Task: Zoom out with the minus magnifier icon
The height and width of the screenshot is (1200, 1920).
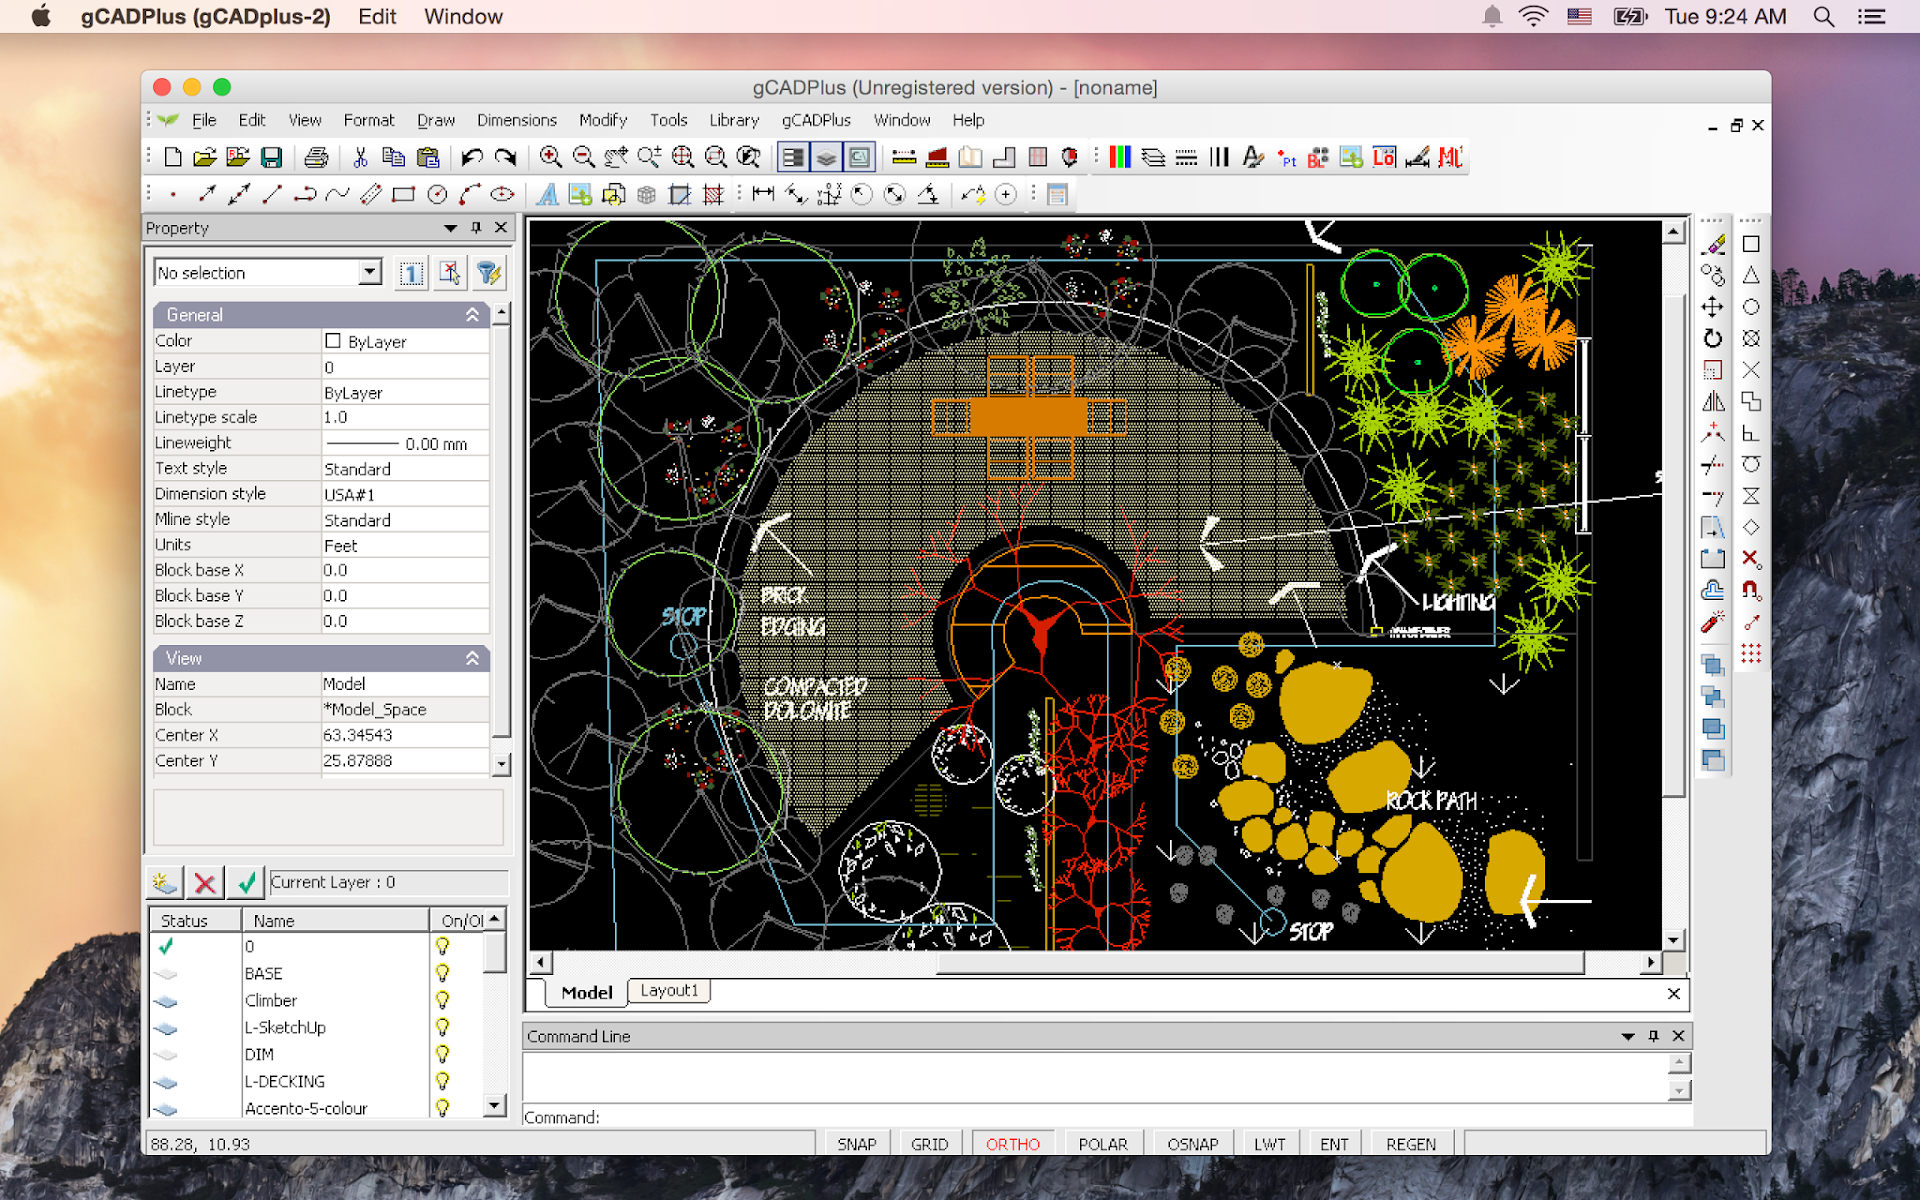Action: [584, 157]
